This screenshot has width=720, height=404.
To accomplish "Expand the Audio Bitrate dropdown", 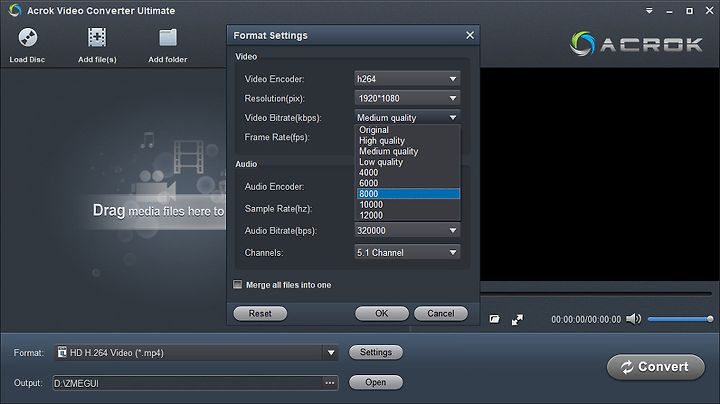I will point(453,230).
